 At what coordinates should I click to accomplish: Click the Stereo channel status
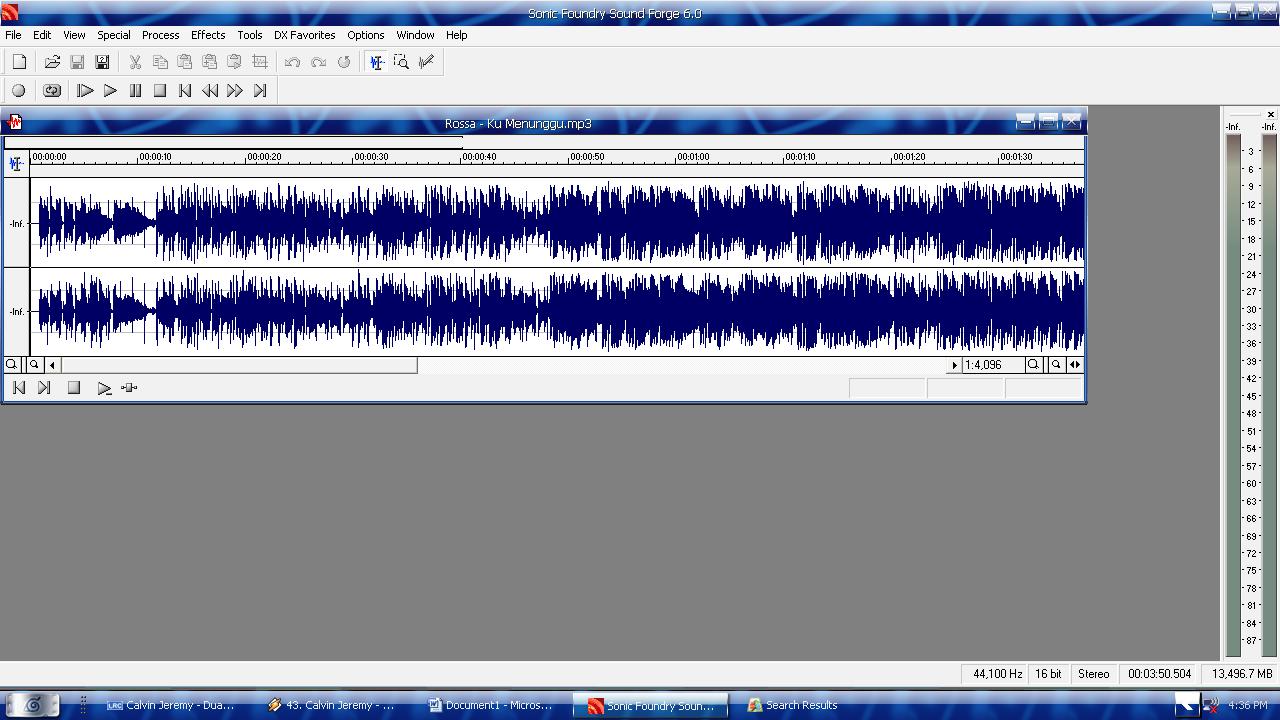pyautogui.click(x=1093, y=674)
